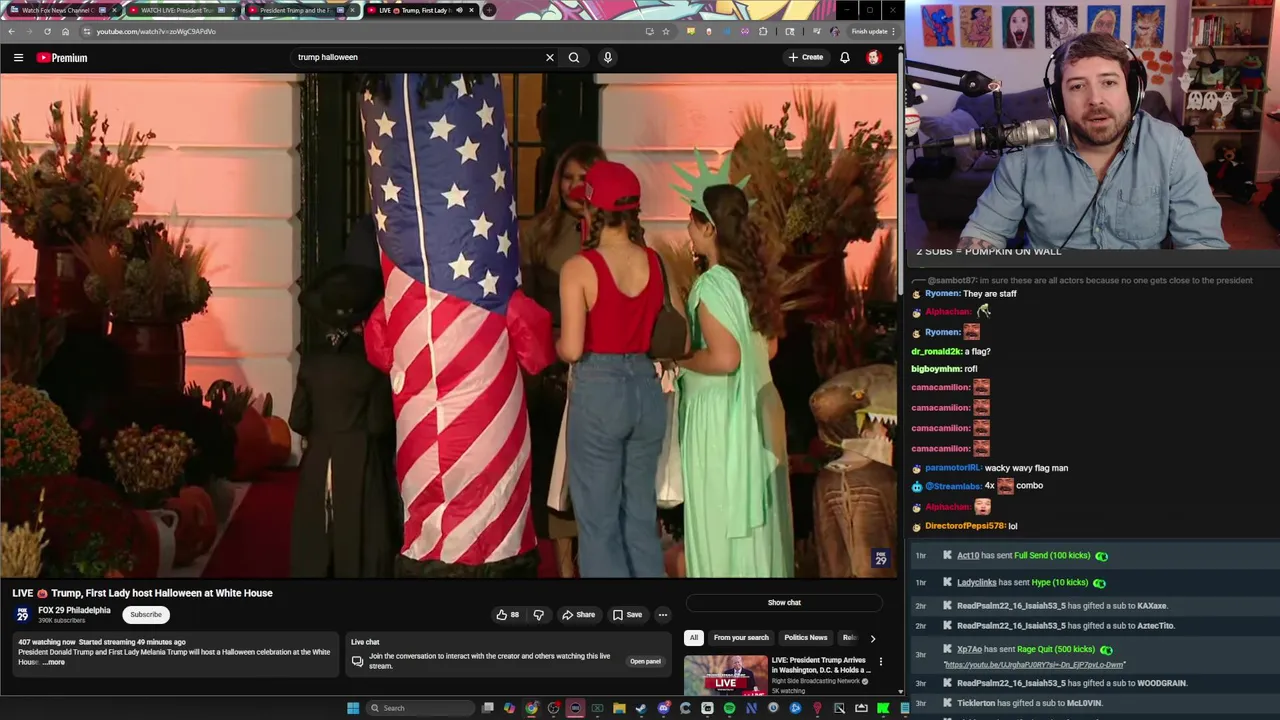The height and width of the screenshot is (720, 1280).
Task: Open user Act10 in the activity feed
Action: click(x=968, y=556)
